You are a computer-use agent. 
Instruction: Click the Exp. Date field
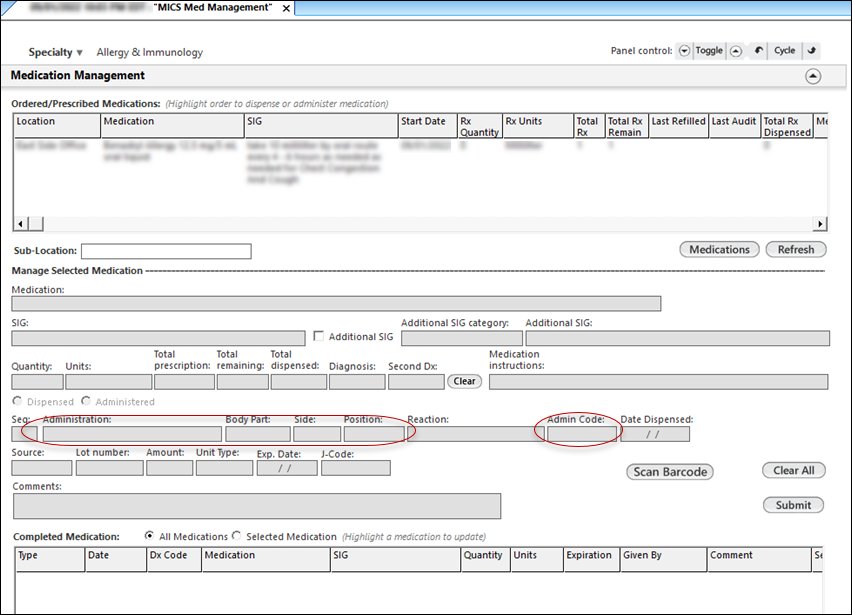(287, 468)
